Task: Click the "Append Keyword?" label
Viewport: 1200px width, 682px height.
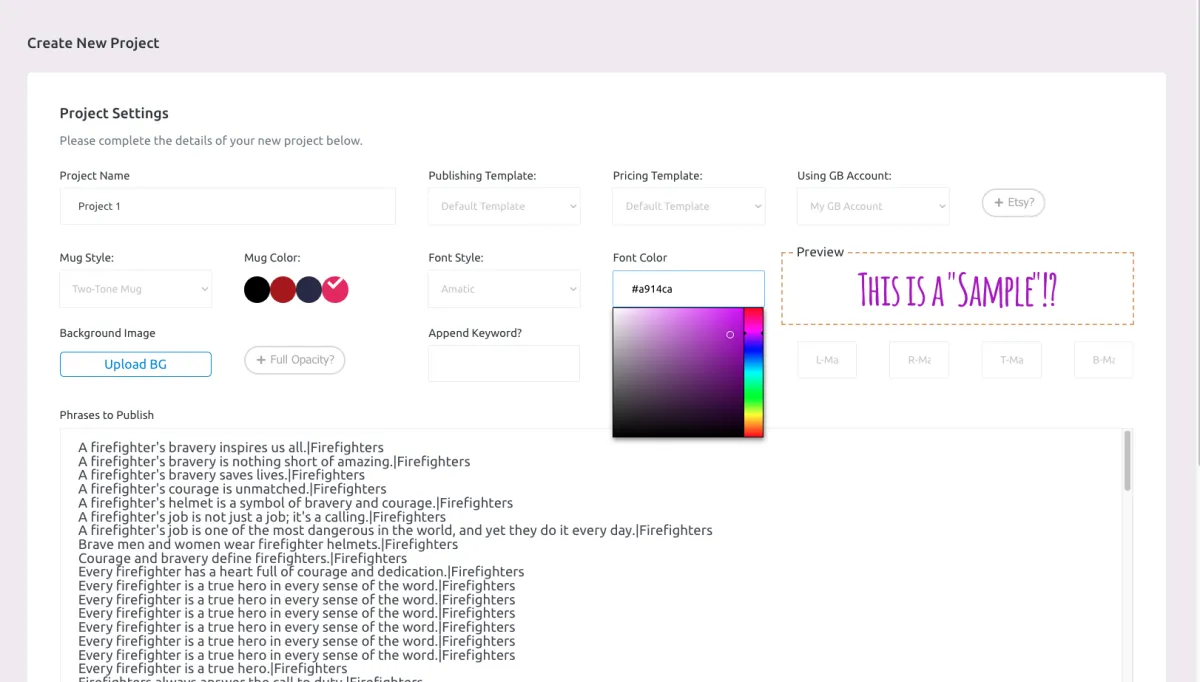Action: coord(475,333)
